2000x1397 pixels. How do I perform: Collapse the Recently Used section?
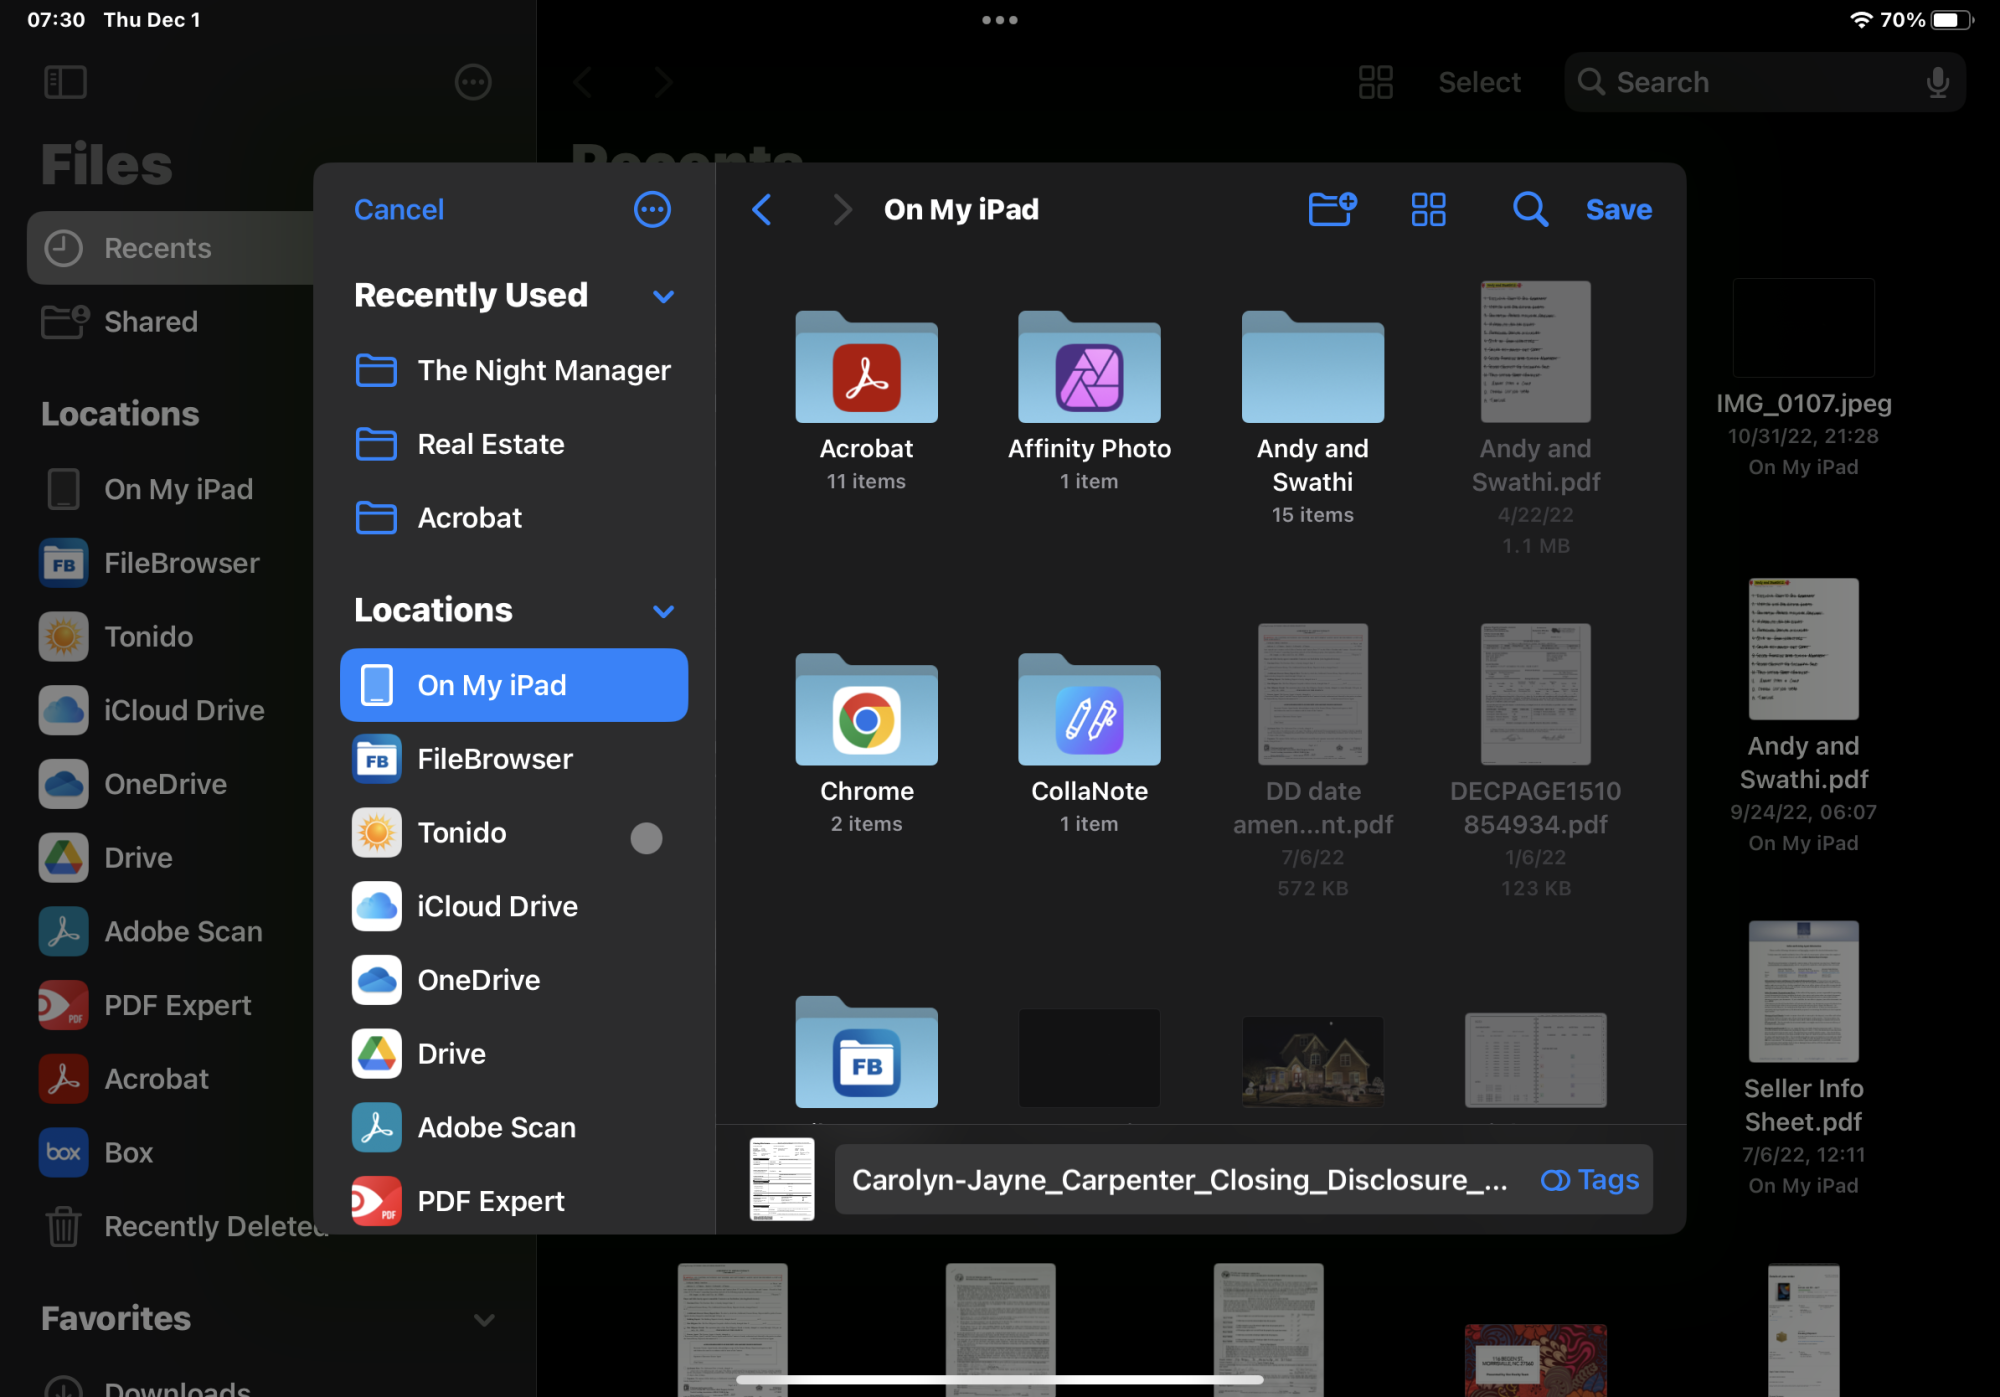663,296
